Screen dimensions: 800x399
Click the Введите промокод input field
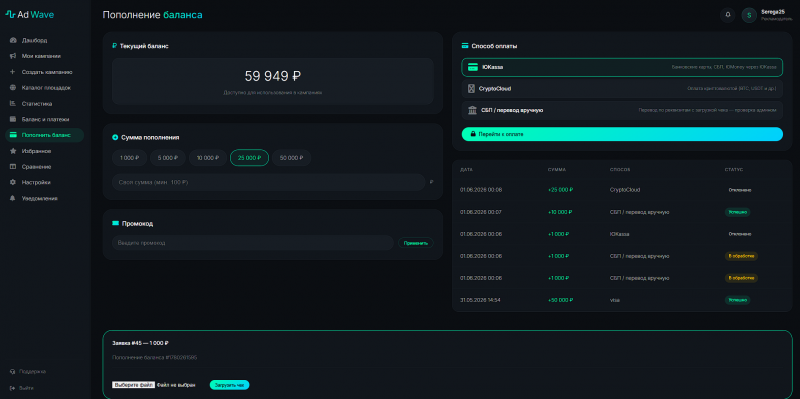pos(253,243)
